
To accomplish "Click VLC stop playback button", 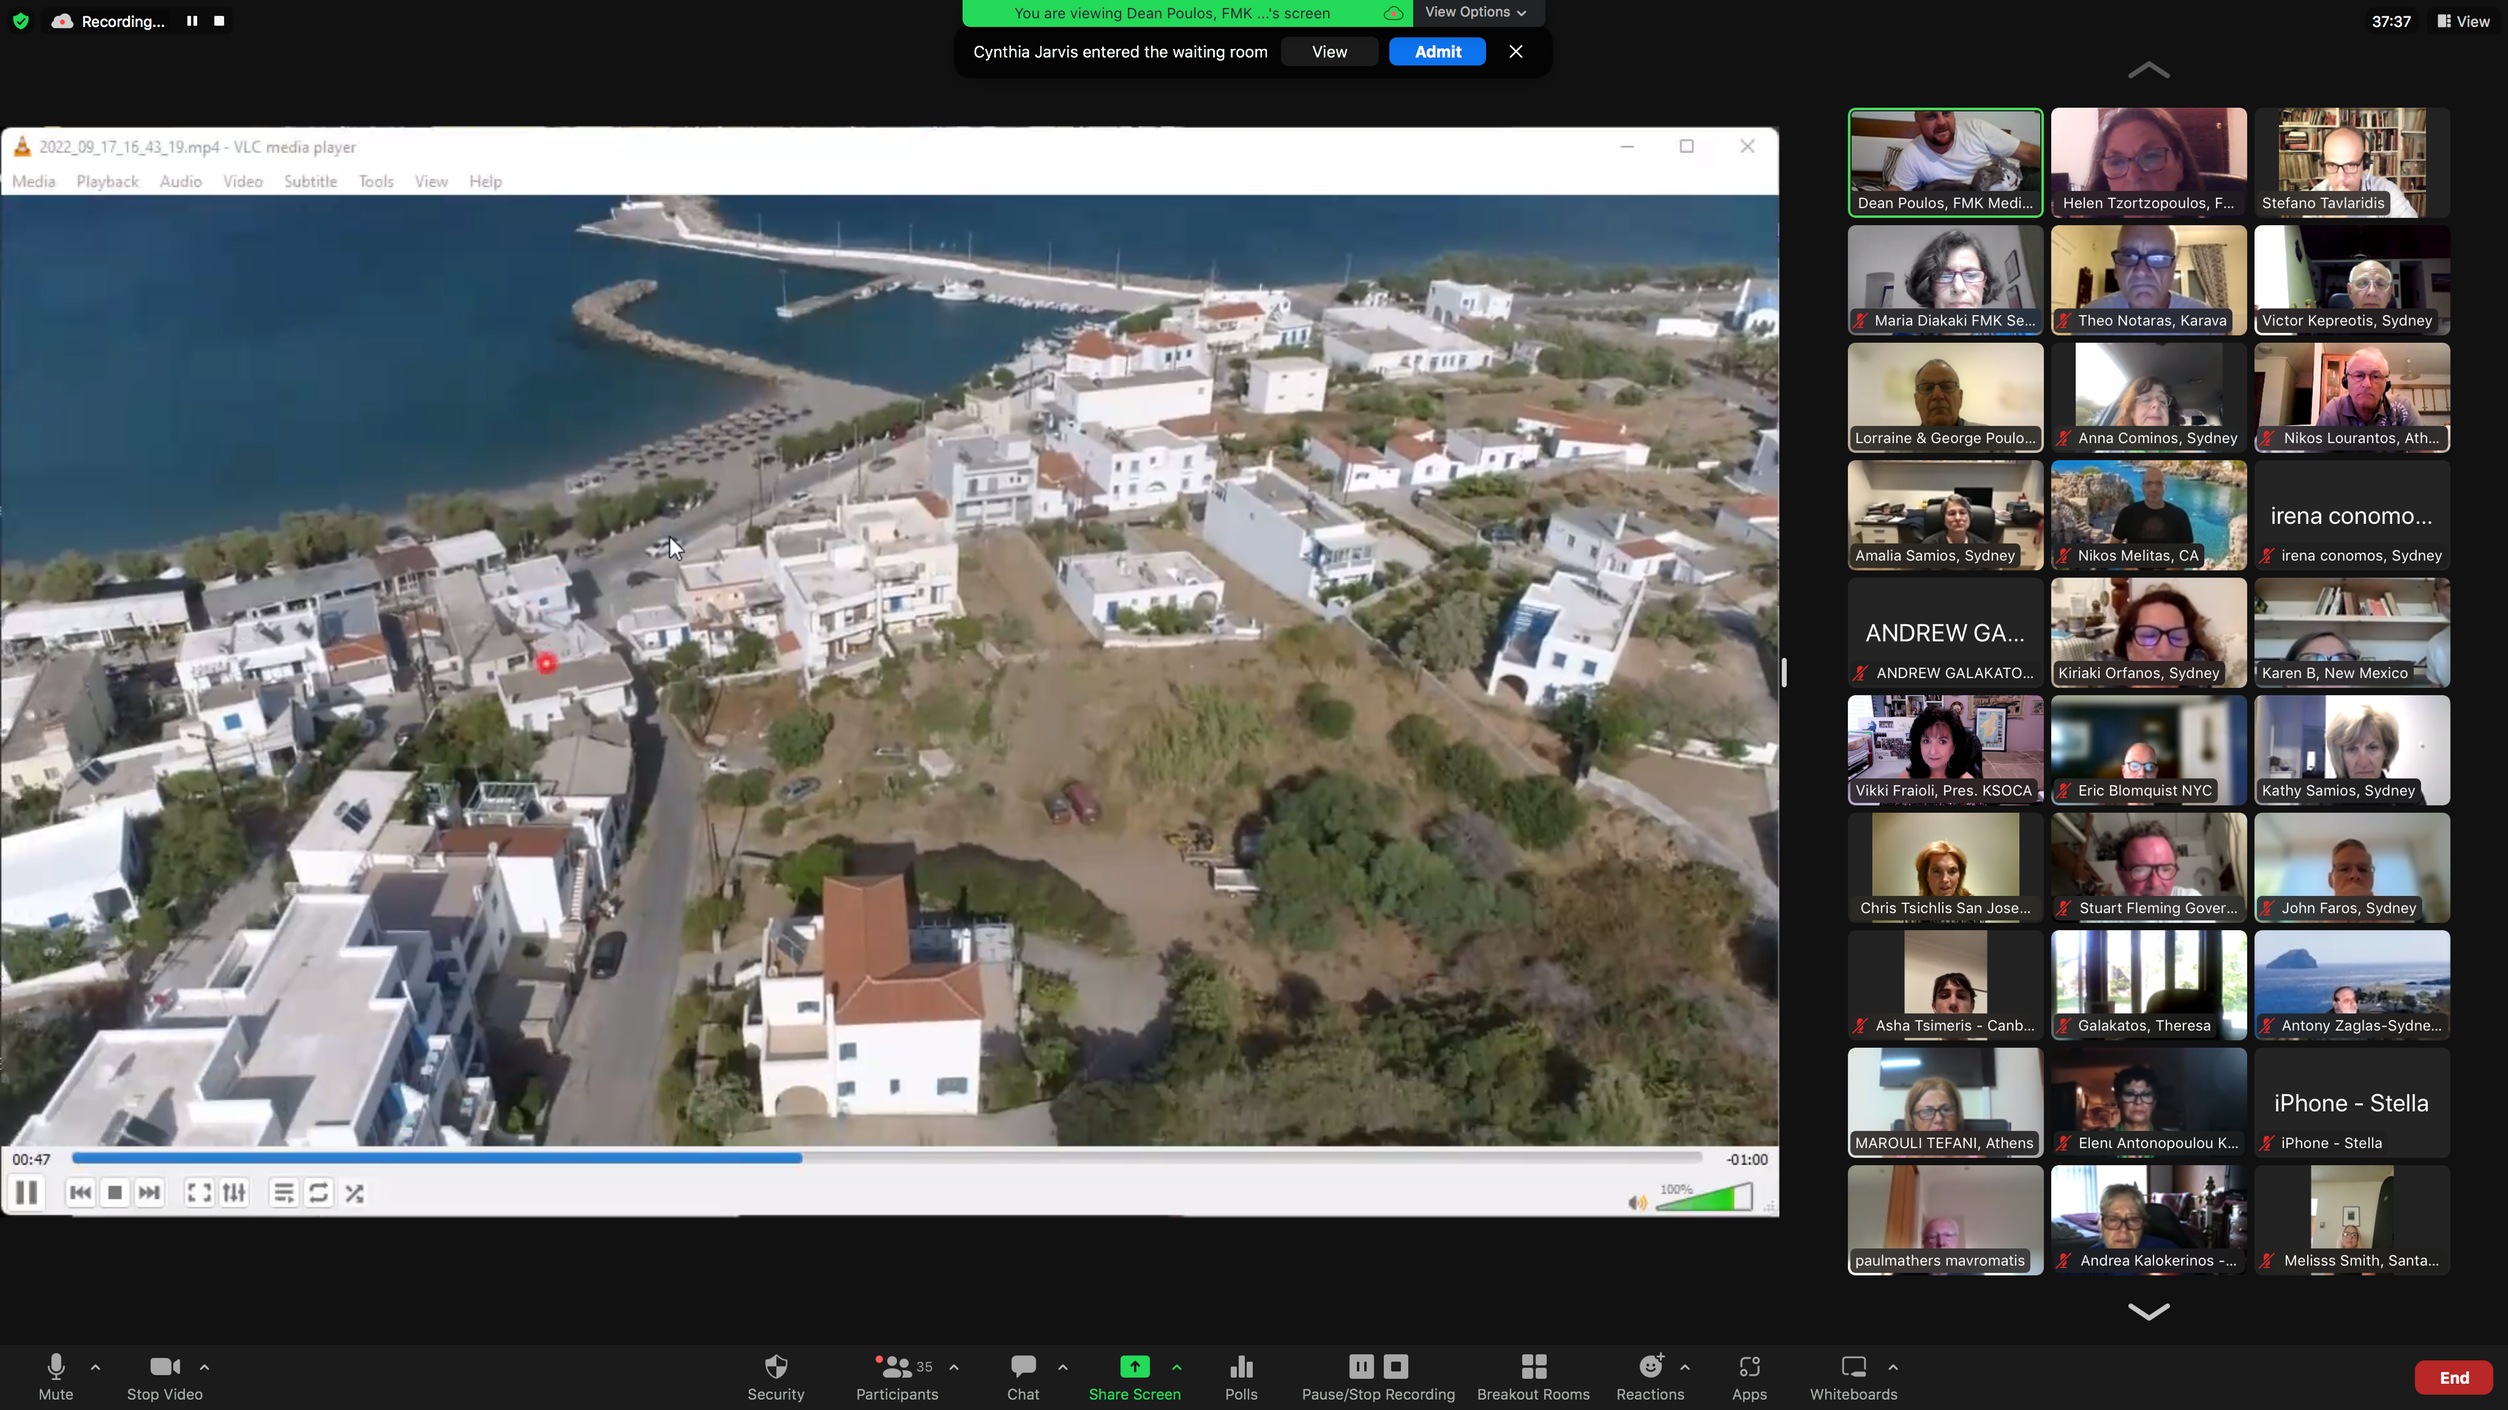I will 115,1193.
